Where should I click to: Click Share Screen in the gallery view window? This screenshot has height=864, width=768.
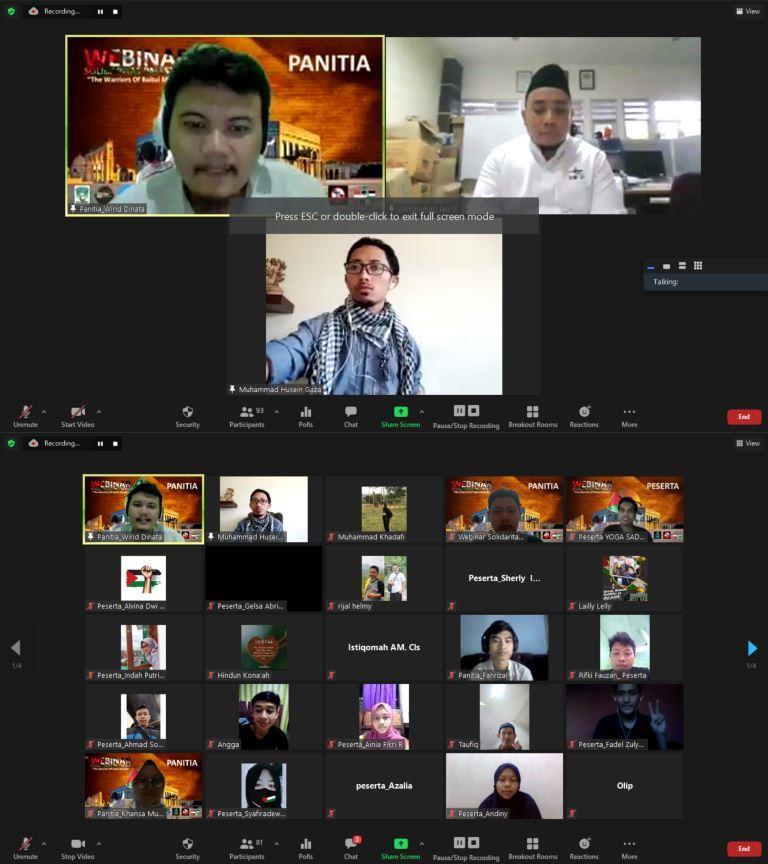(x=401, y=848)
